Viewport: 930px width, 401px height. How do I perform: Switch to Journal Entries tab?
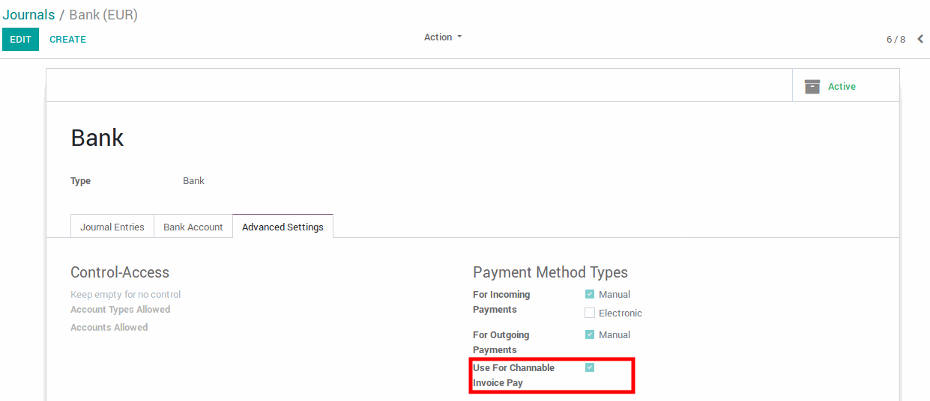[x=112, y=227]
